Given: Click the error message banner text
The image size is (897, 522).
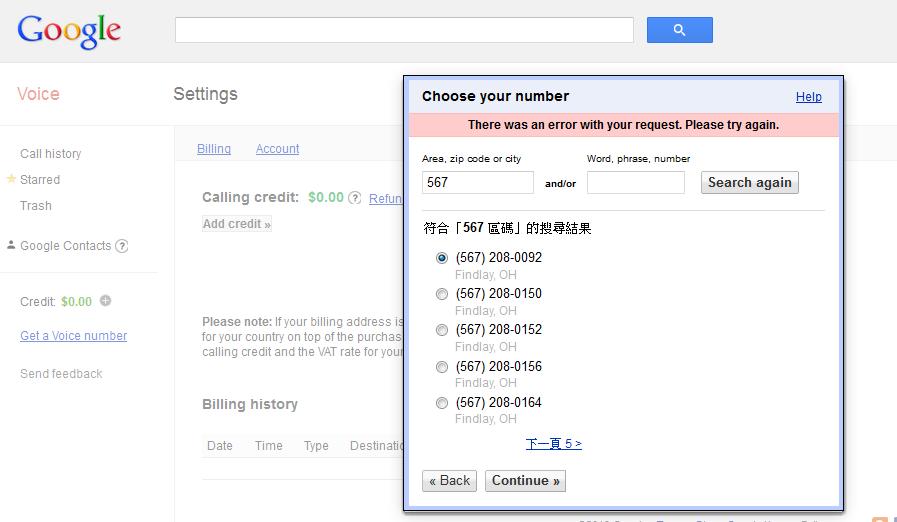Looking at the screenshot, I should 624,125.
